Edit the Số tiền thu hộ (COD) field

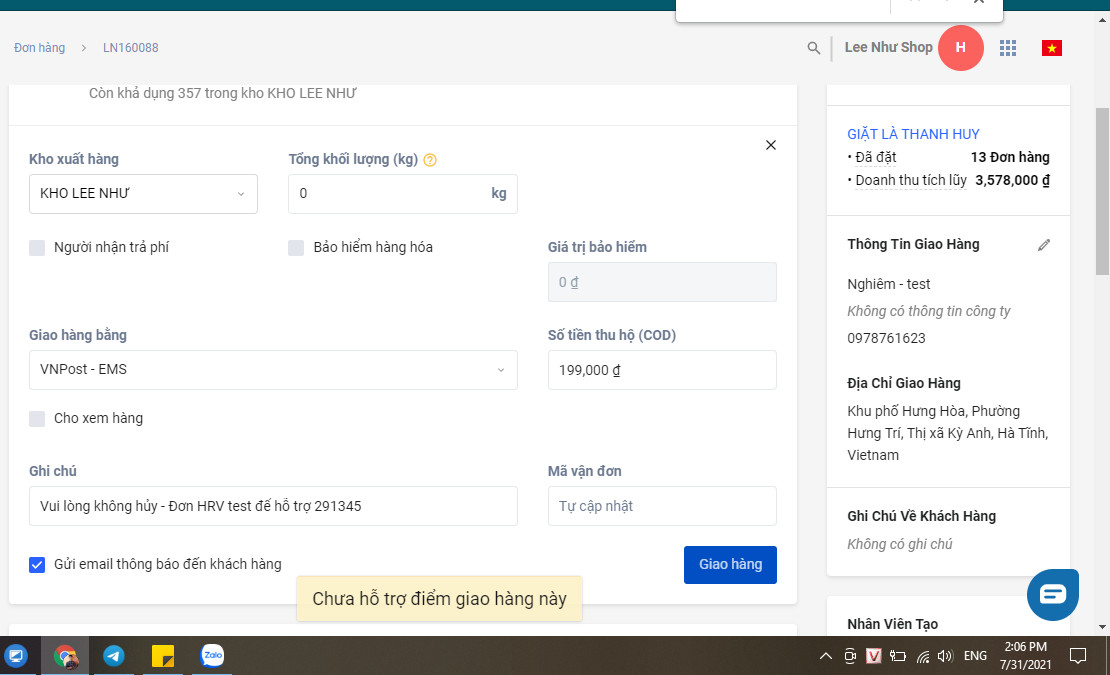click(662, 370)
